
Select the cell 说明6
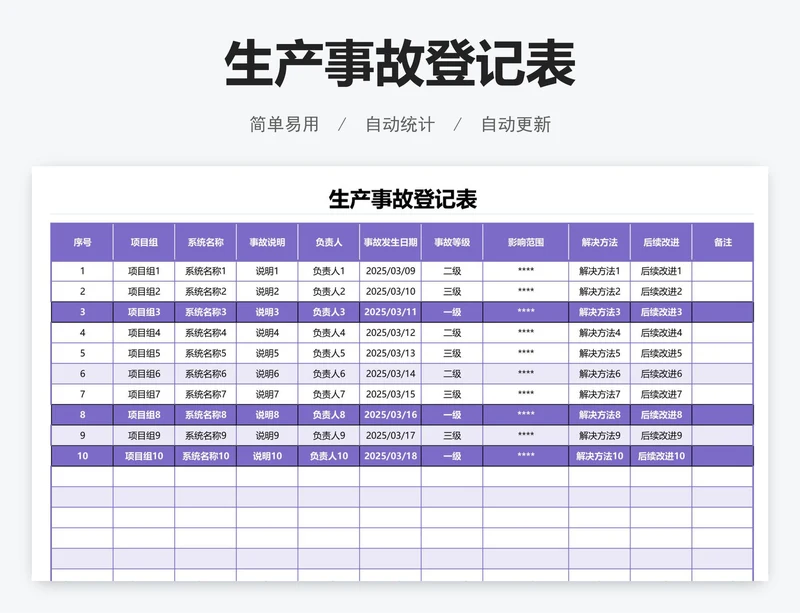click(x=267, y=374)
